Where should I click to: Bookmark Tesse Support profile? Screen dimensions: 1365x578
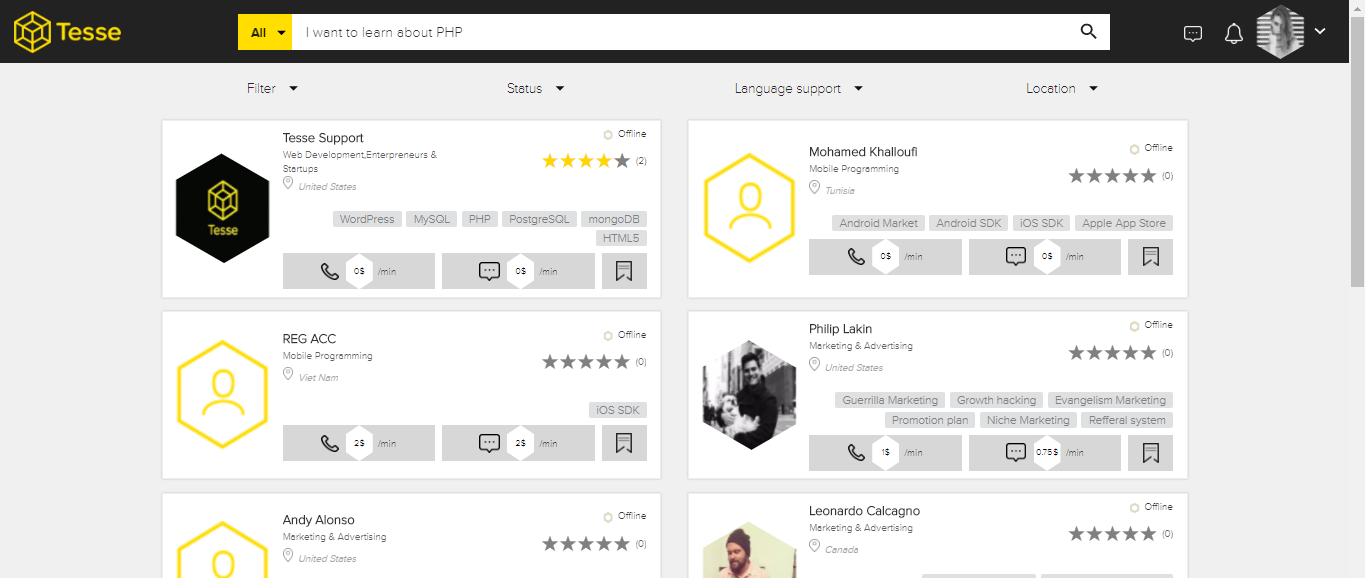tap(624, 271)
